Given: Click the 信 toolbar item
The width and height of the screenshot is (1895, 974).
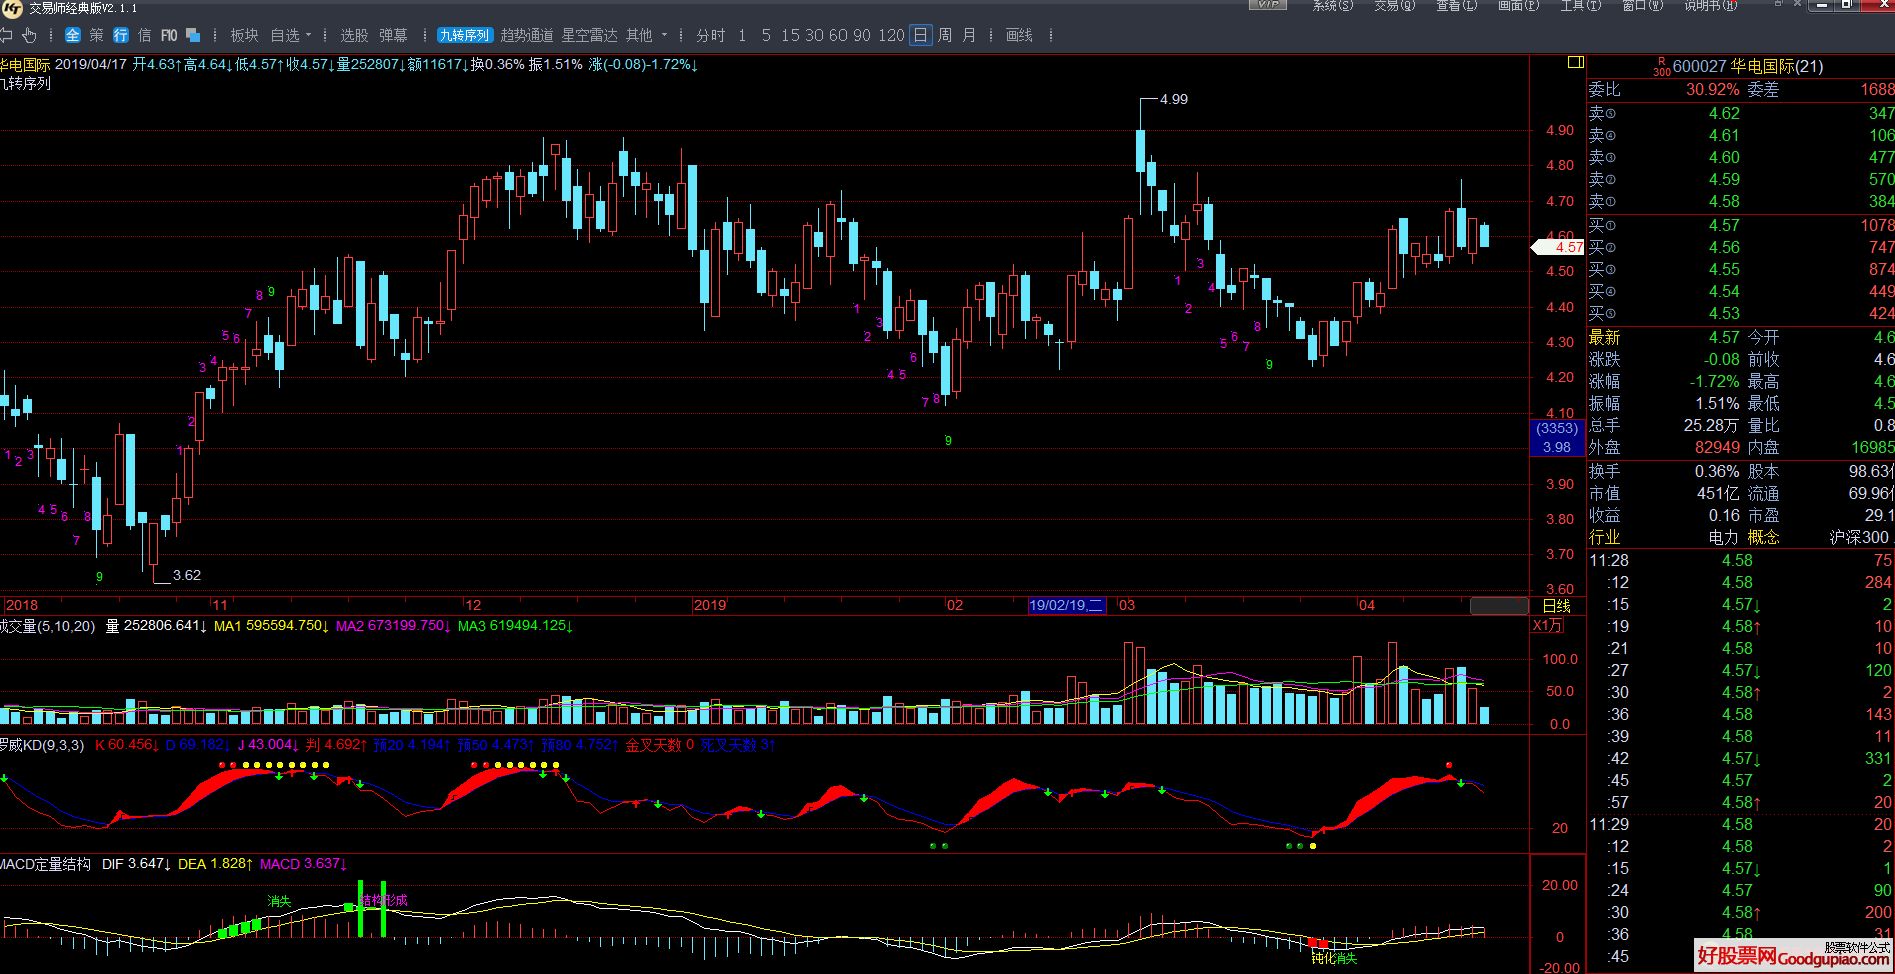Looking at the screenshot, I should [144, 35].
